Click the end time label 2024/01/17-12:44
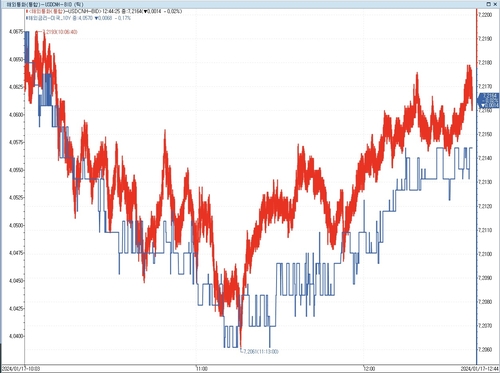The width and height of the screenshot is (500, 373). (479, 369)
